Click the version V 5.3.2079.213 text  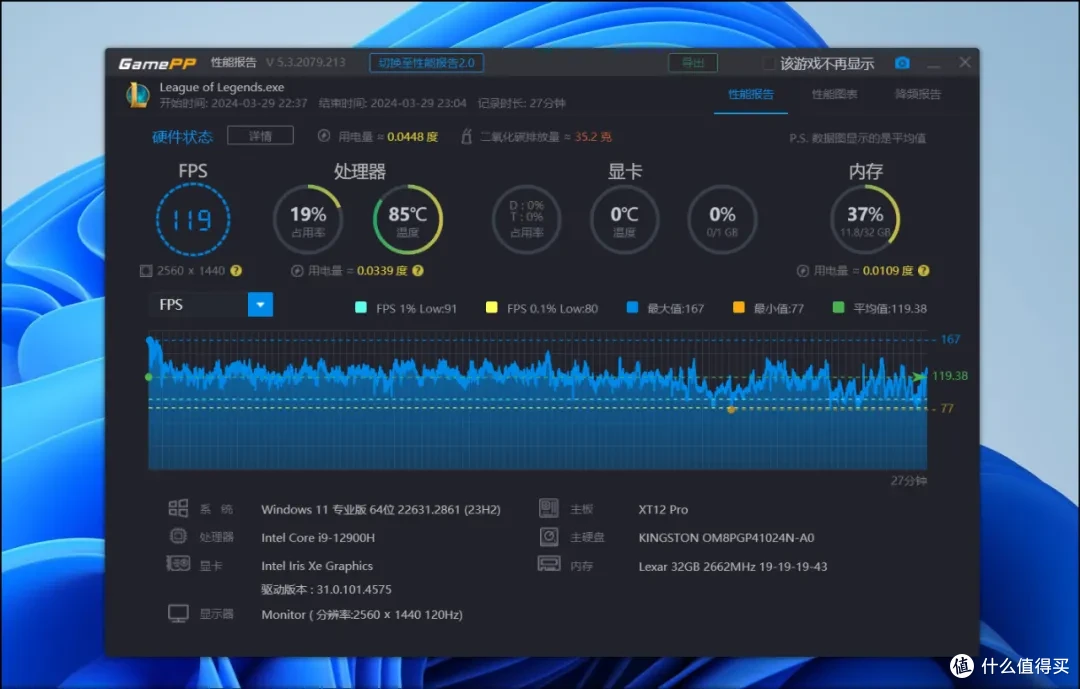(x=305, y=62)
